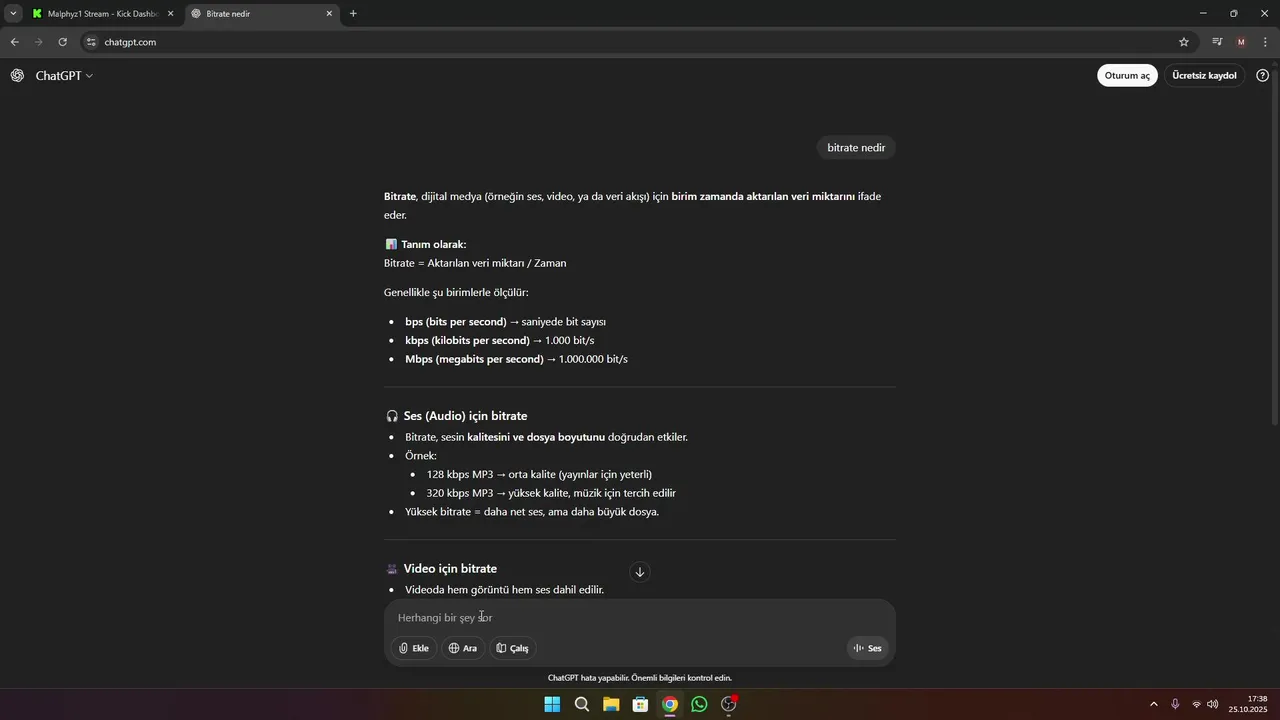Viewport: 1280px width, 720px height.
Task: Bookmark this page with star icon
Action: click(1184, 42)
